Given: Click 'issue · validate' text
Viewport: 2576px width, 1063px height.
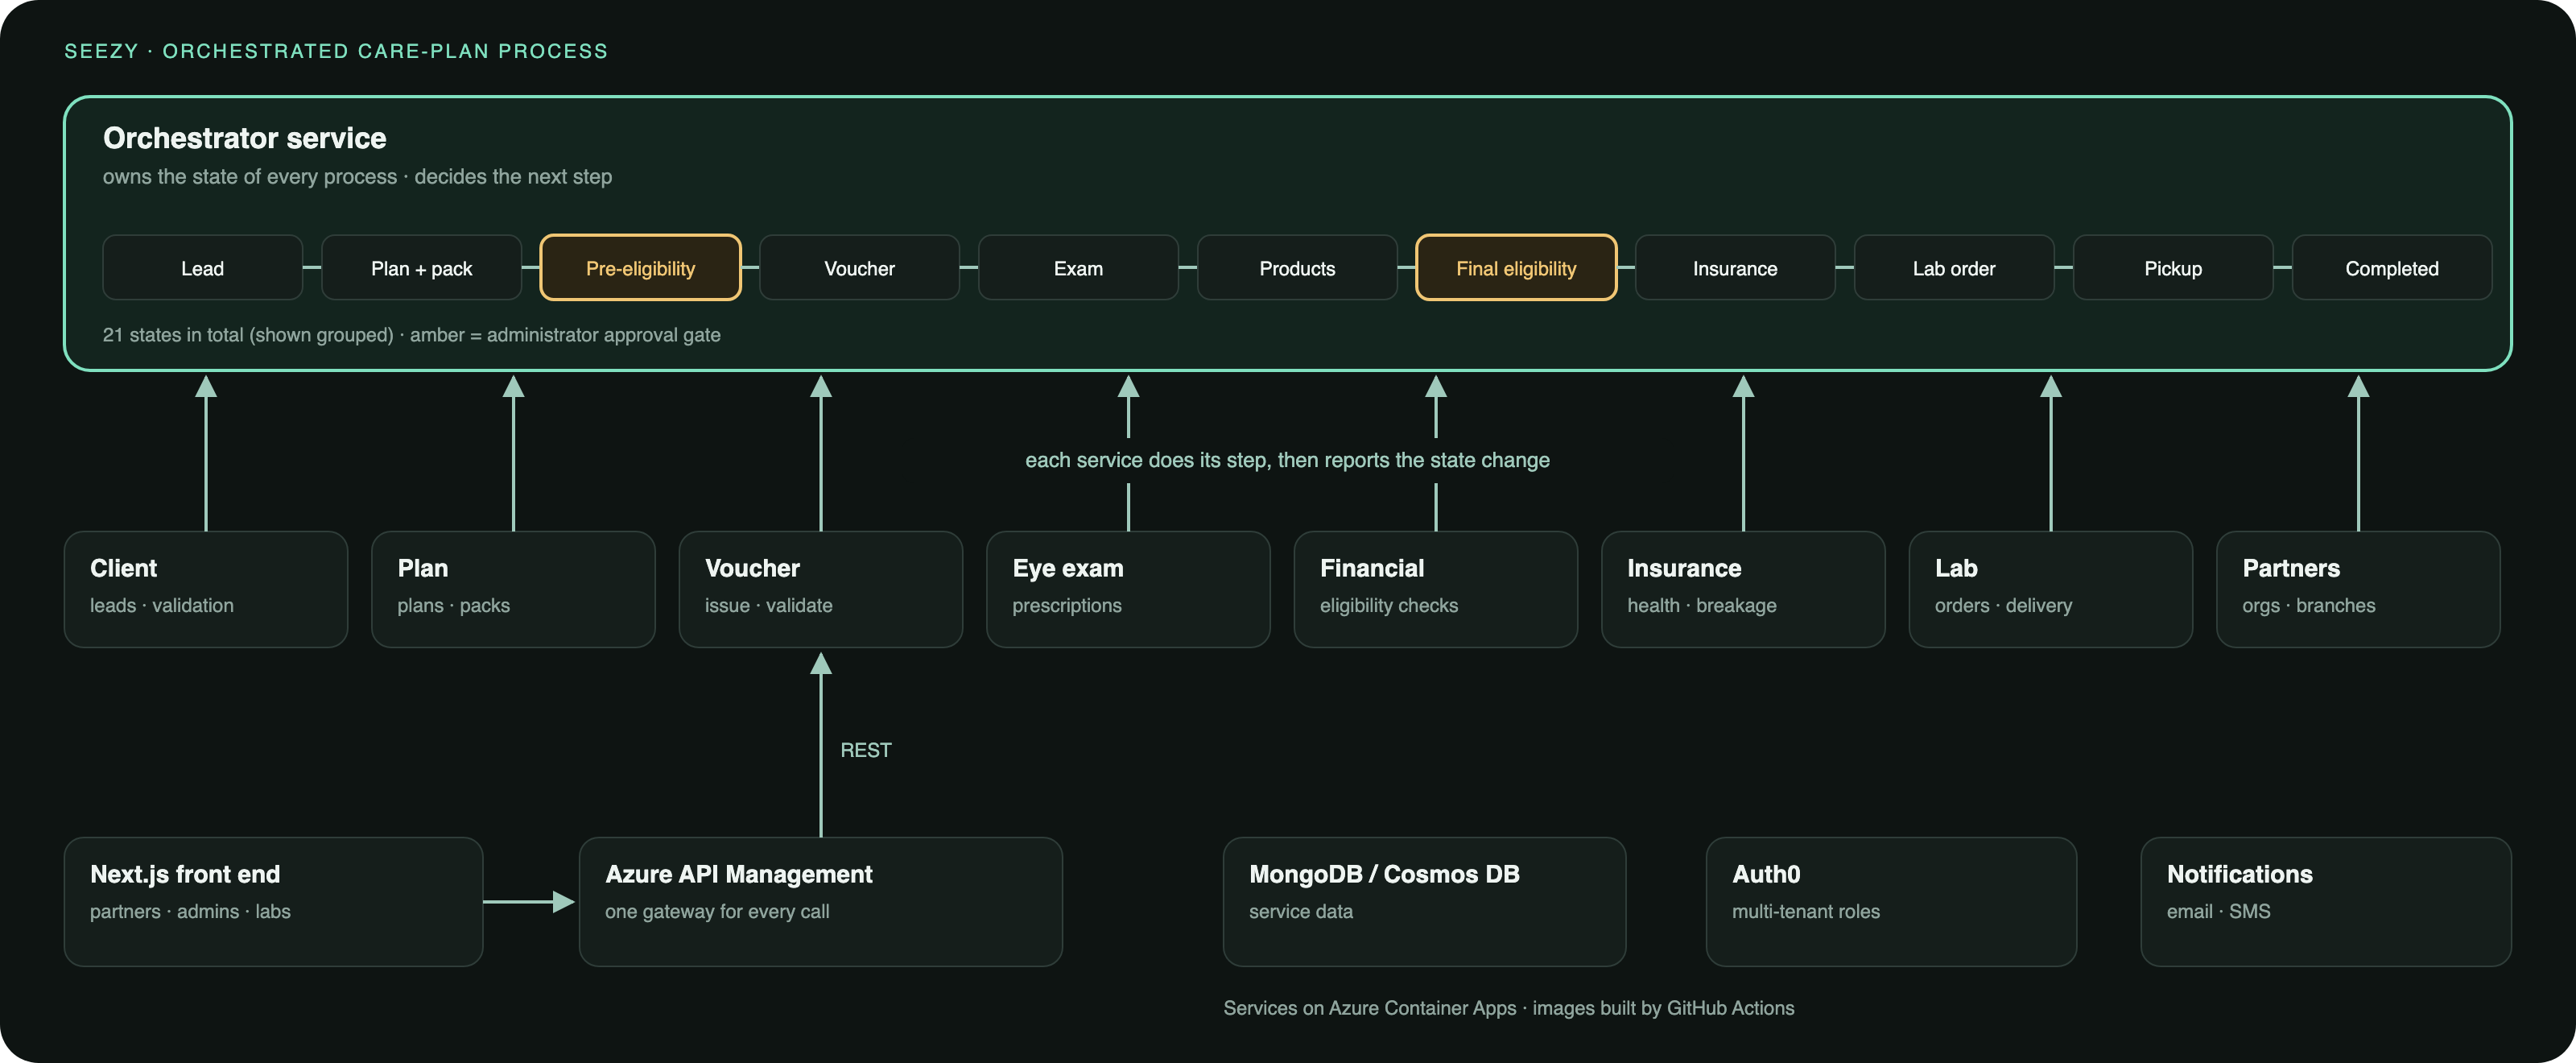Looking at the screenshot, I should pyautogui.click(x=769, y=605).
